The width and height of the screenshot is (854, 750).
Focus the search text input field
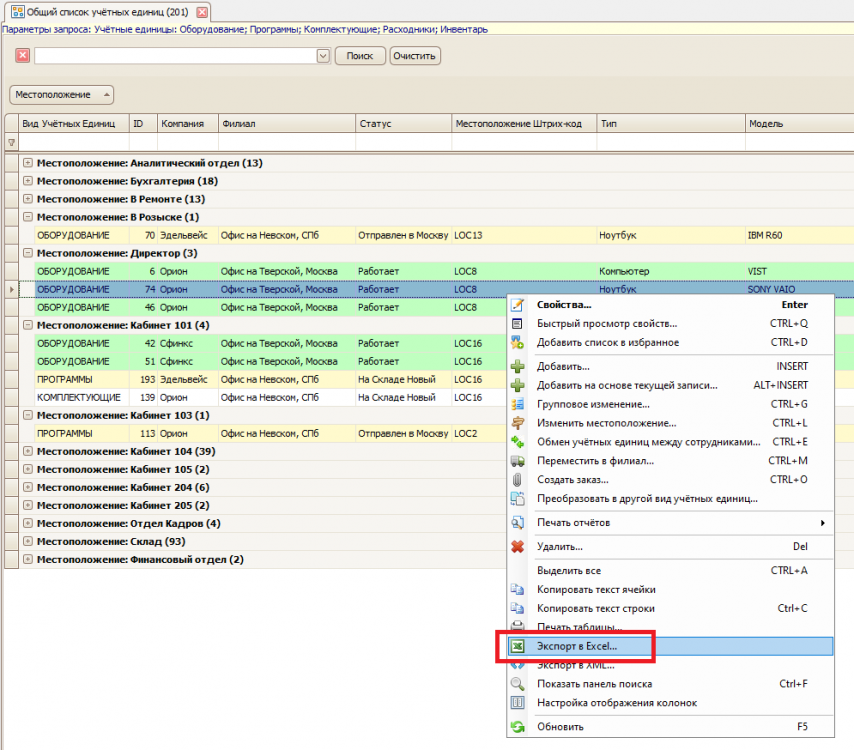point(175,56)
